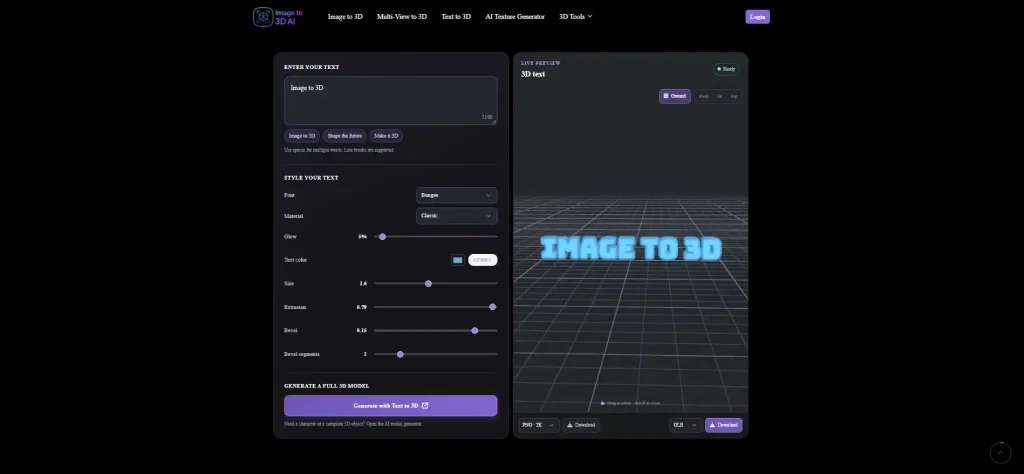Open the GLB model format dropdown
This screenshot has width=1024, height=474.
(x=686, y=425)
